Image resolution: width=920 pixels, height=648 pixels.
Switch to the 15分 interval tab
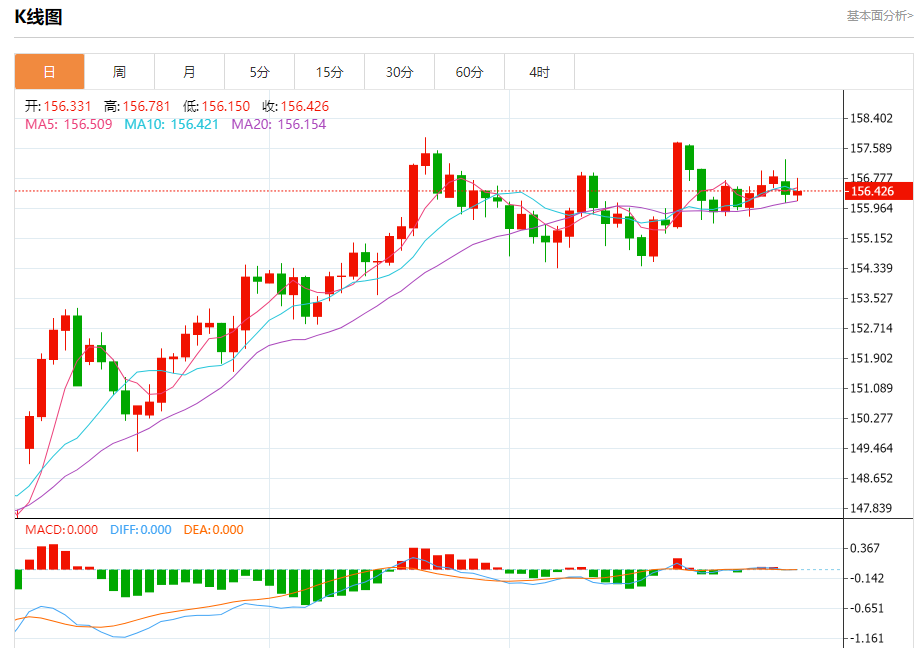(330, 72)
